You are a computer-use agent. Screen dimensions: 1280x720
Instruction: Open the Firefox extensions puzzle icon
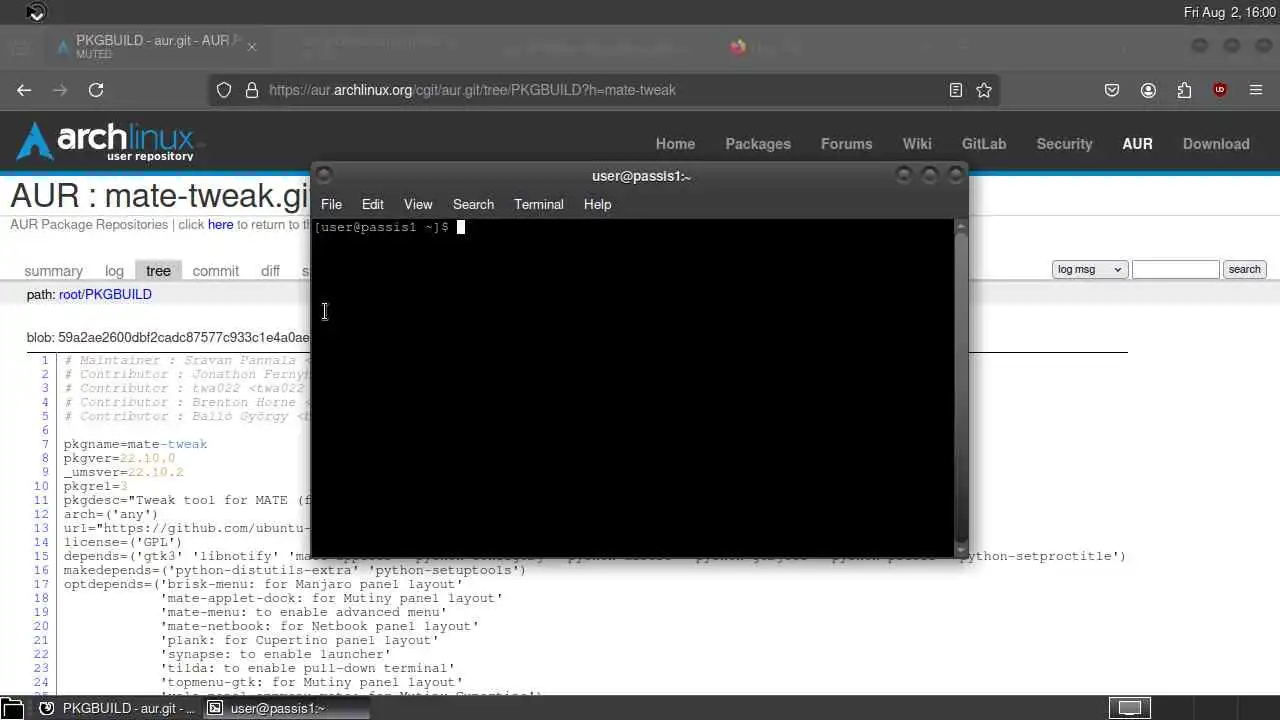point(1184,90)
